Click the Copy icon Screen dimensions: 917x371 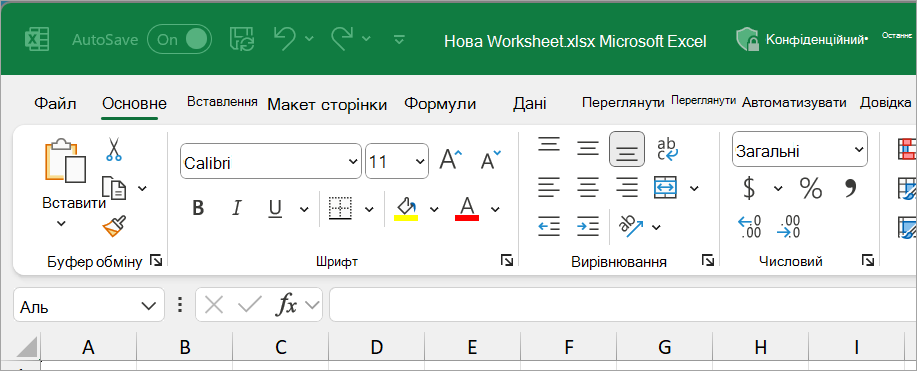click(x=114, y=188)
